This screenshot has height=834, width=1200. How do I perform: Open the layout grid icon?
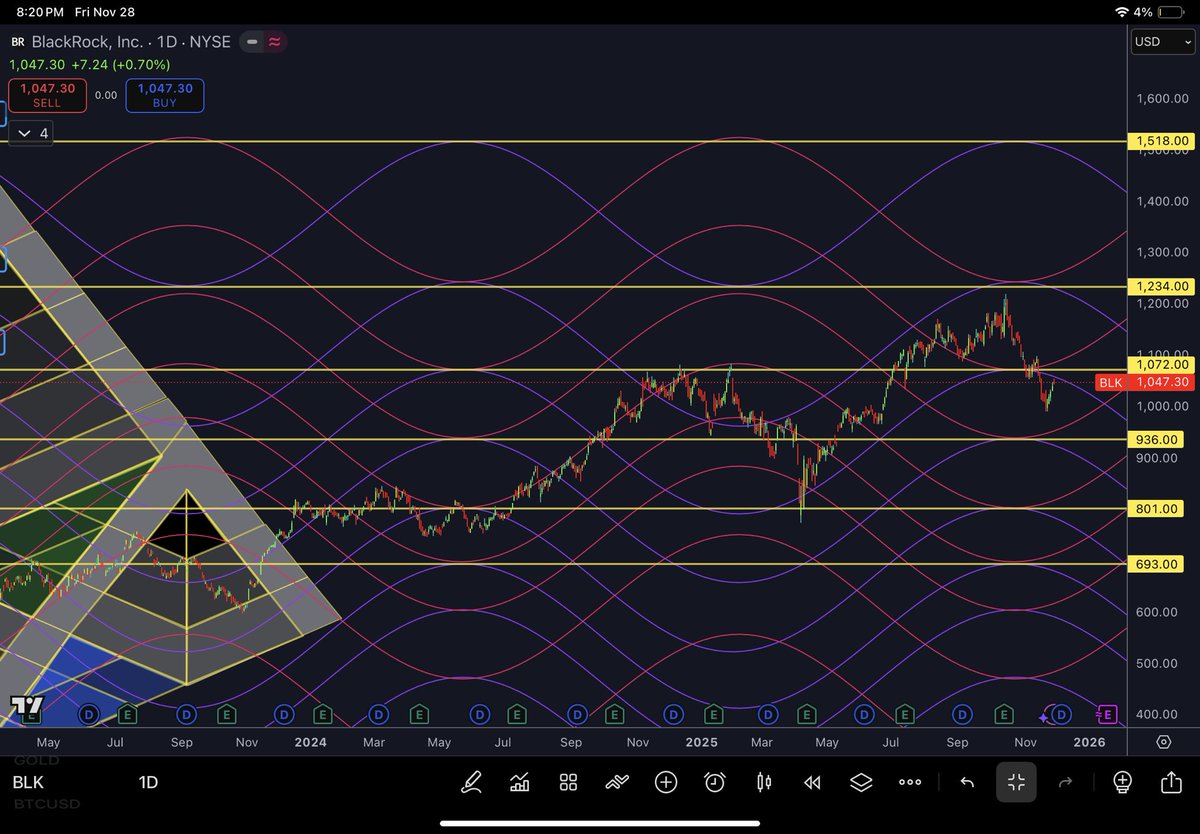pos(568,782)
